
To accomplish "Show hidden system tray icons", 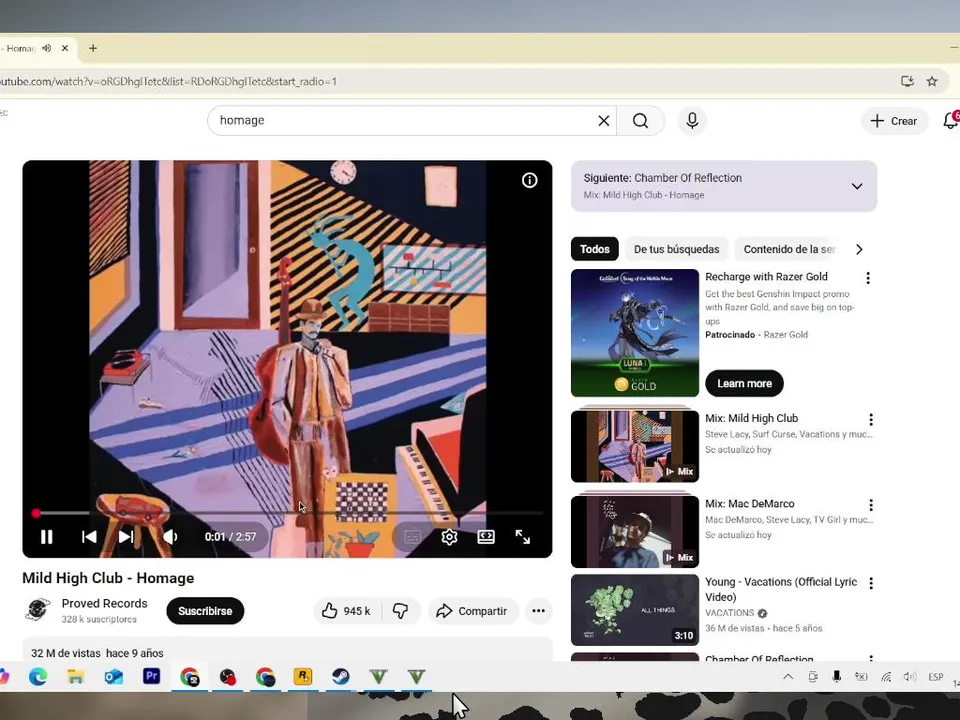I will tap(789, 677).
